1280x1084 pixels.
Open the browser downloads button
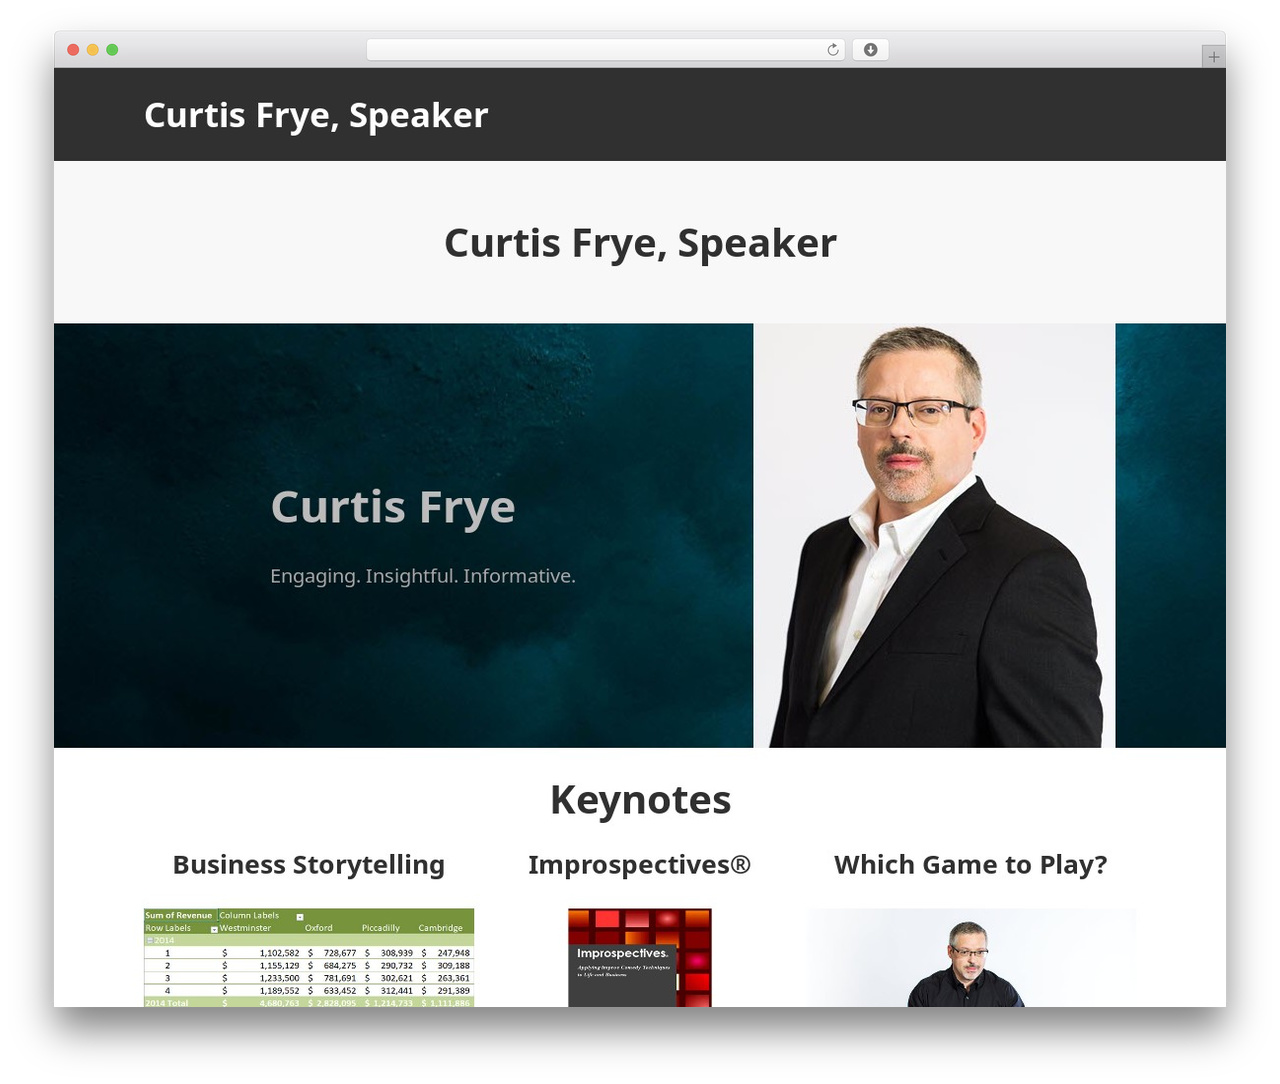click(870, 50)
